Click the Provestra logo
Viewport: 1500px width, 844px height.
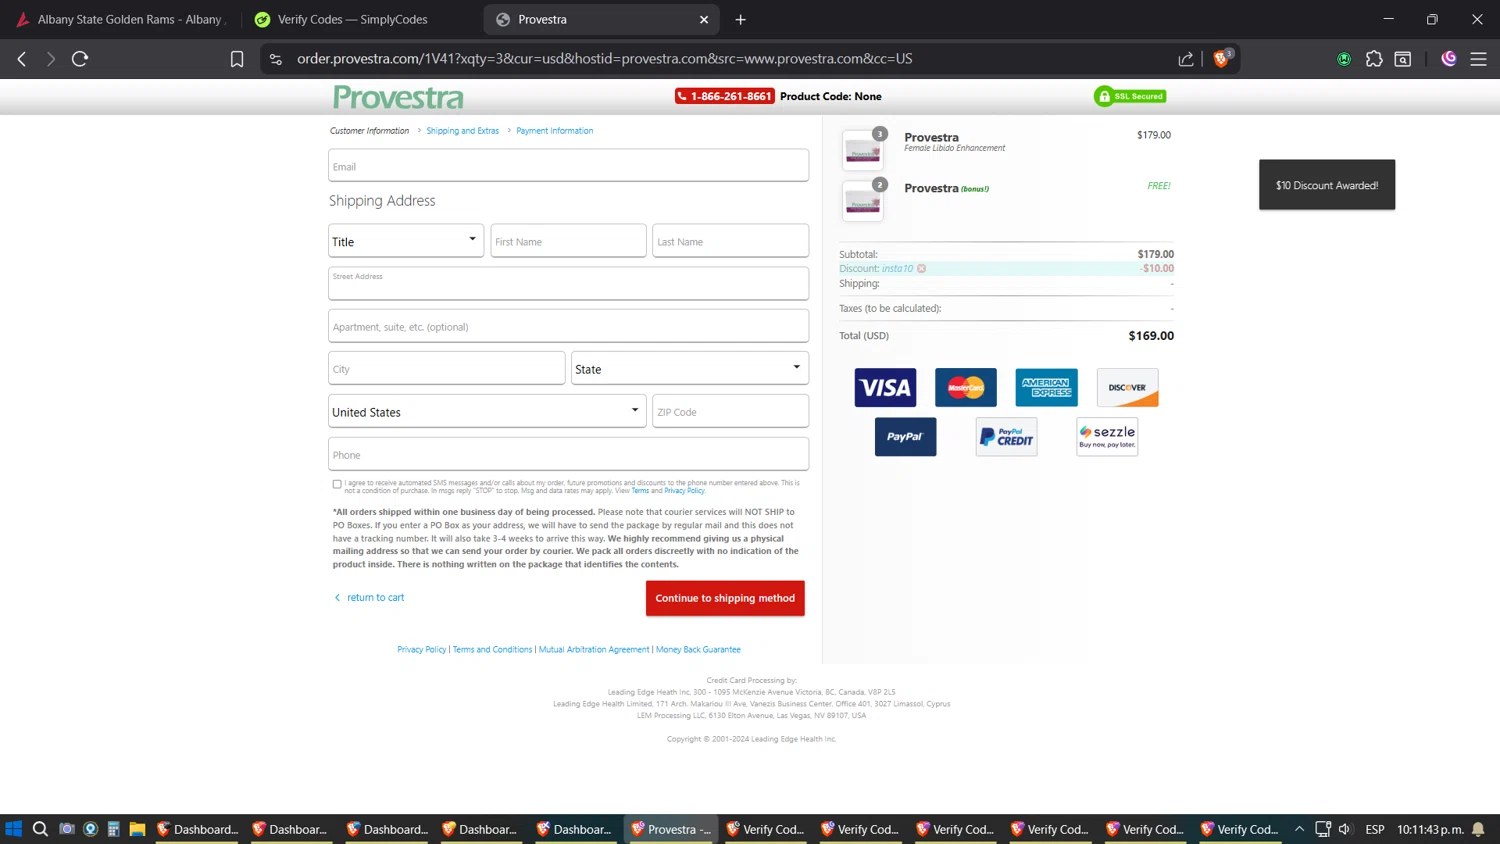coord(398,97)
